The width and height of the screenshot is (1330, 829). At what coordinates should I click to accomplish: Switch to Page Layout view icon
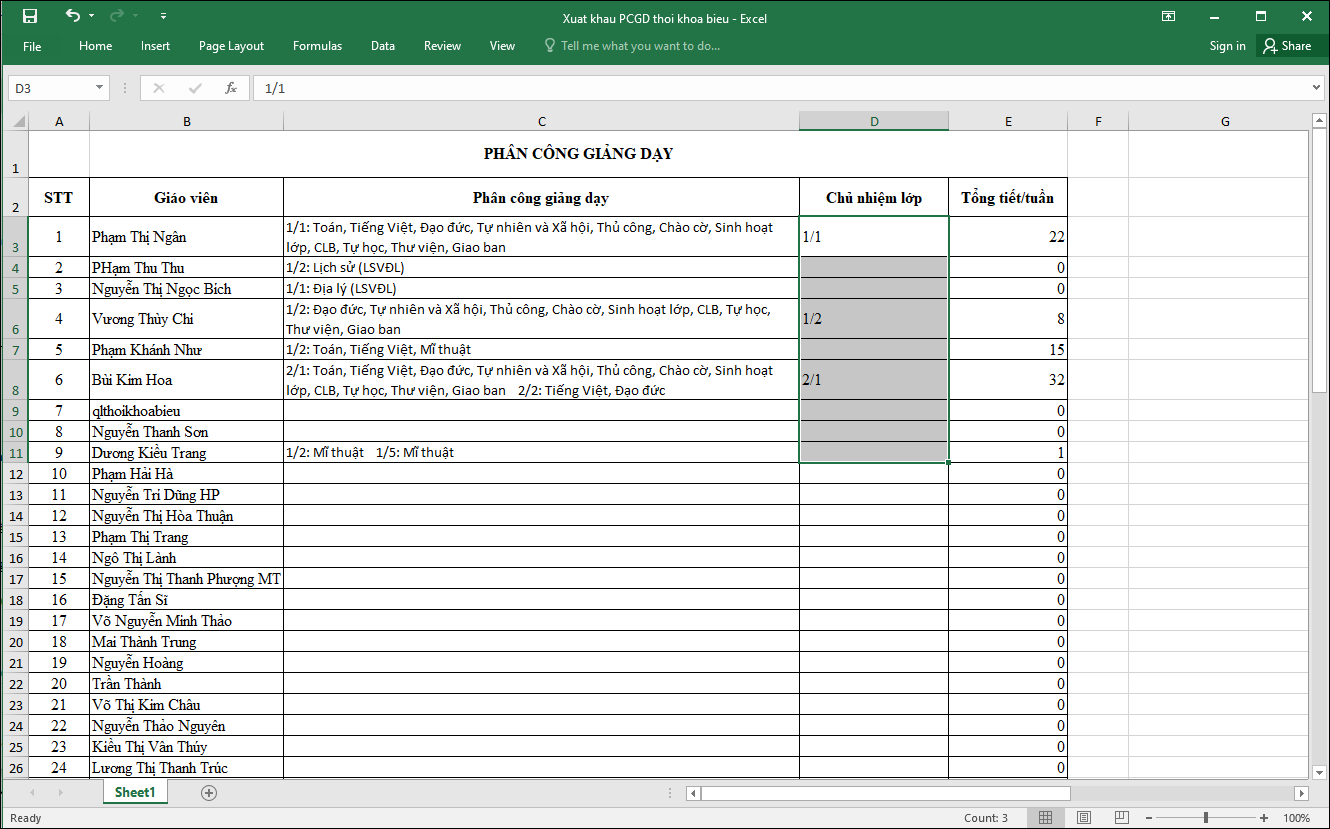[x=1083, y=818]
